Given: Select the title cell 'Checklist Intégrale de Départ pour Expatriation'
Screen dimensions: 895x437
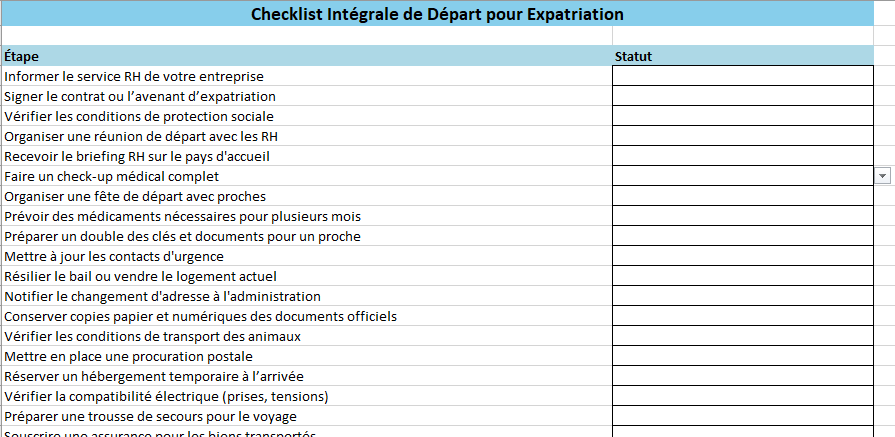Looking at the screenshot, I should tap(437, 15).
